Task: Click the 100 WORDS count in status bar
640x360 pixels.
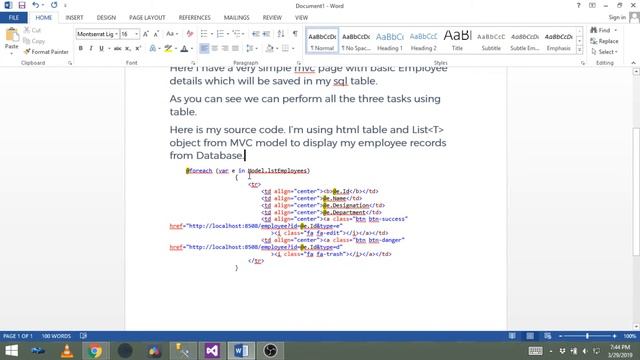Action: [x=56, y=336]
